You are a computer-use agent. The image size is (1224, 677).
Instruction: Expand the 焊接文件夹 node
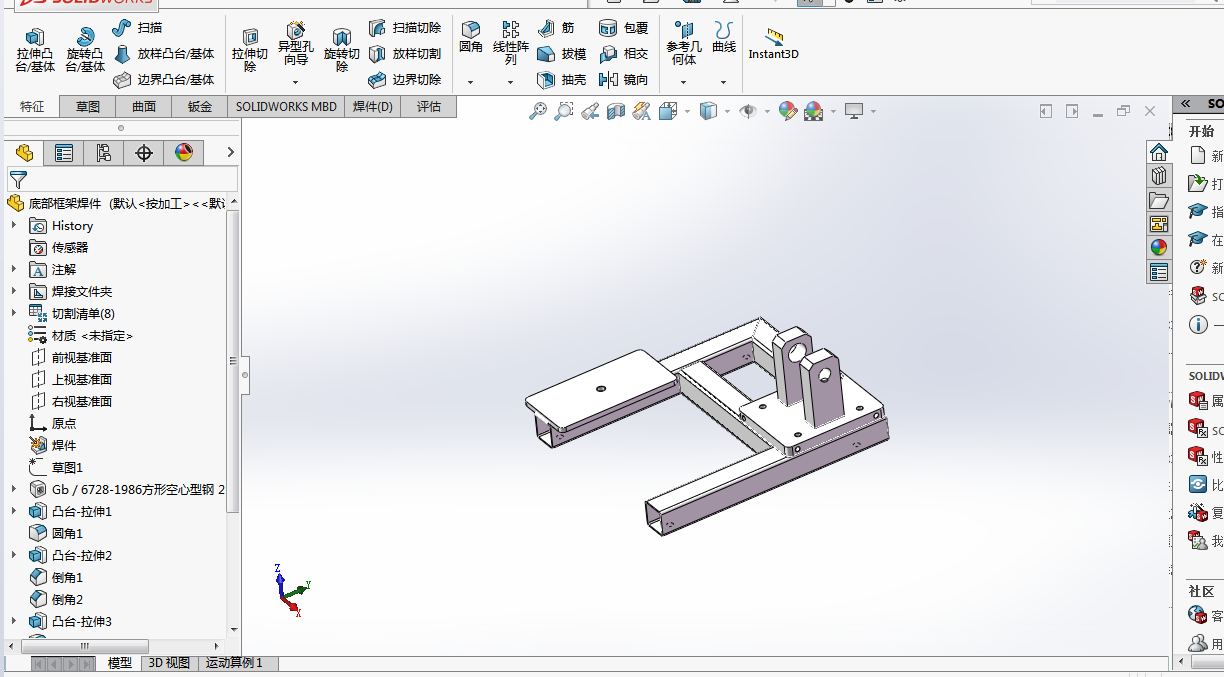[14, 292]
